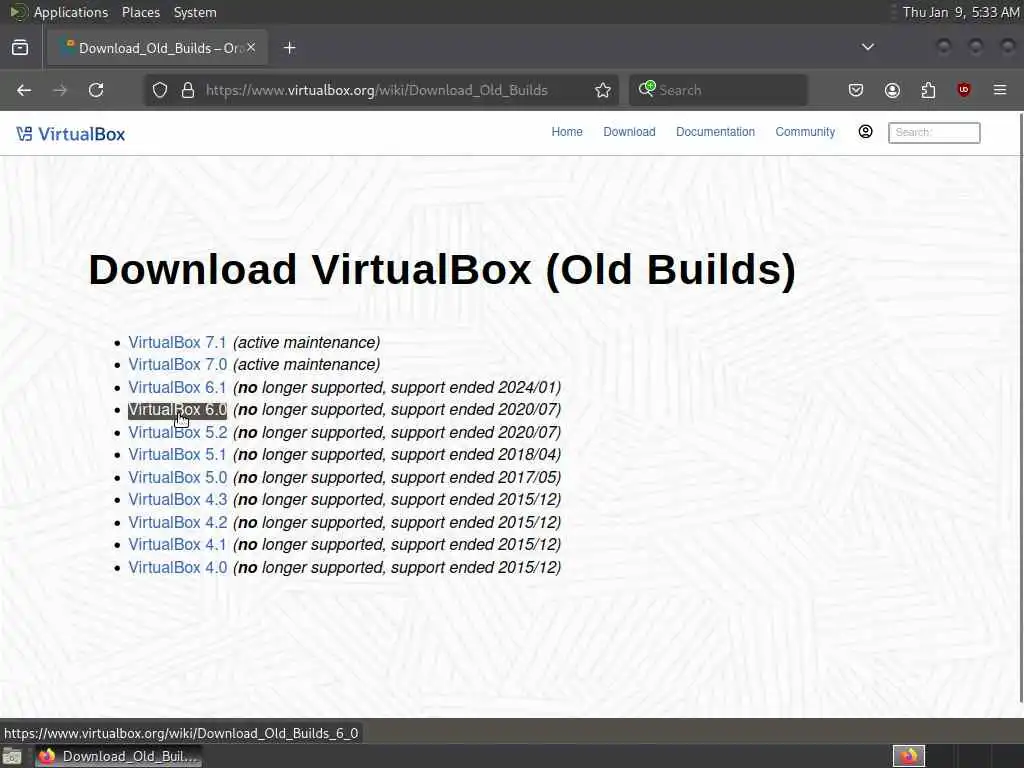Screen dimensions: 1024x768
Task: Open the tracking protection shield icon
Action: pyautogui.click(x=160, y=90)
